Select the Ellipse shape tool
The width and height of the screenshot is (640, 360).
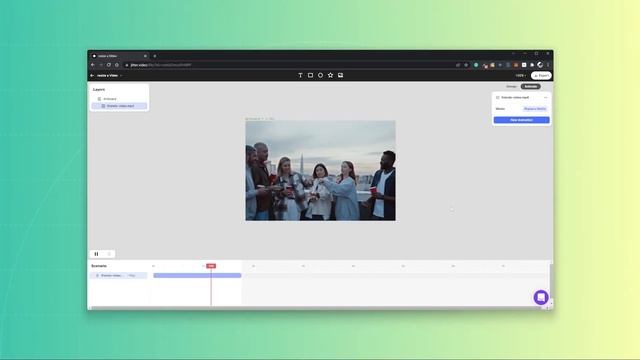[x=320, y=76]
